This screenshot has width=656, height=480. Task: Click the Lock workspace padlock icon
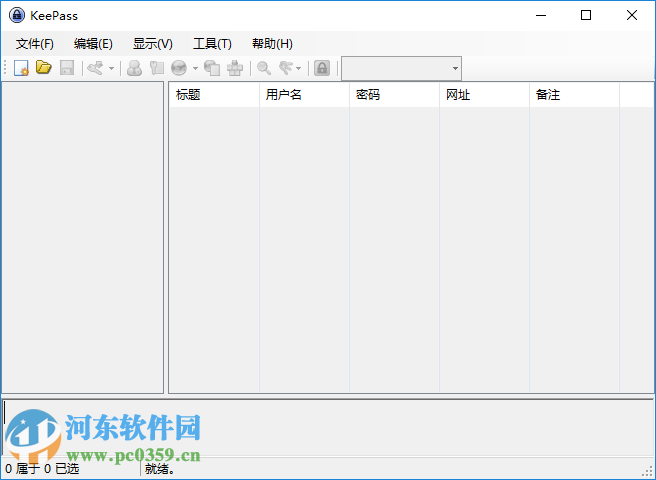(x=322, y=68)
